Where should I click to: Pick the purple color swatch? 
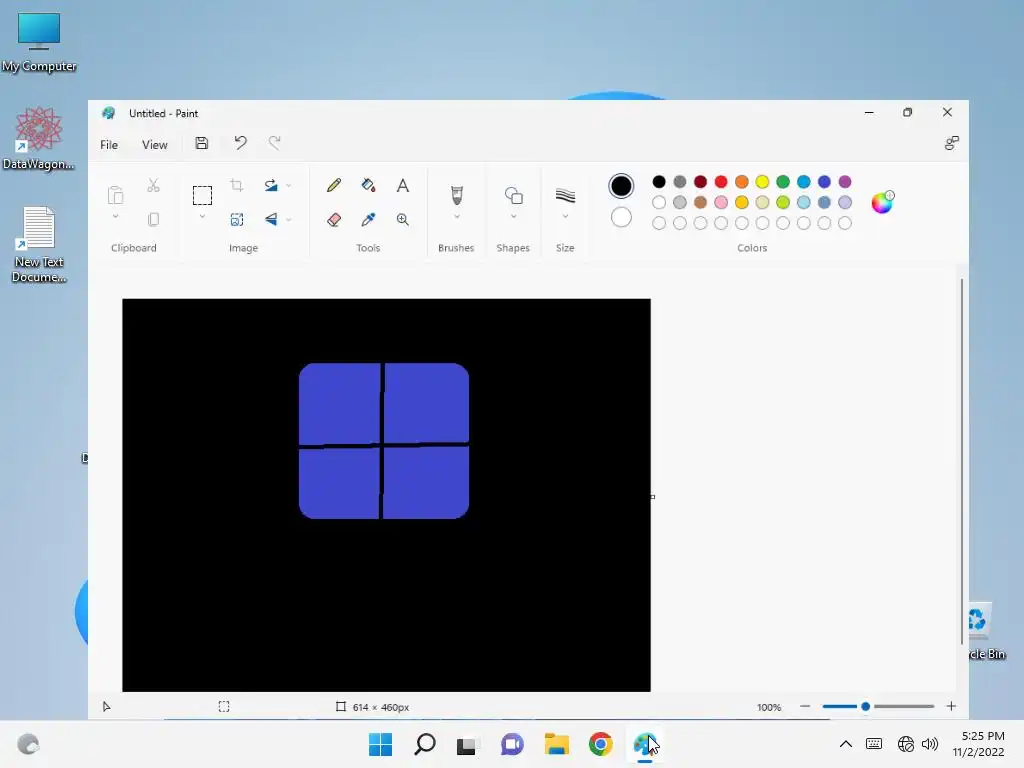[x=845, y=182]
